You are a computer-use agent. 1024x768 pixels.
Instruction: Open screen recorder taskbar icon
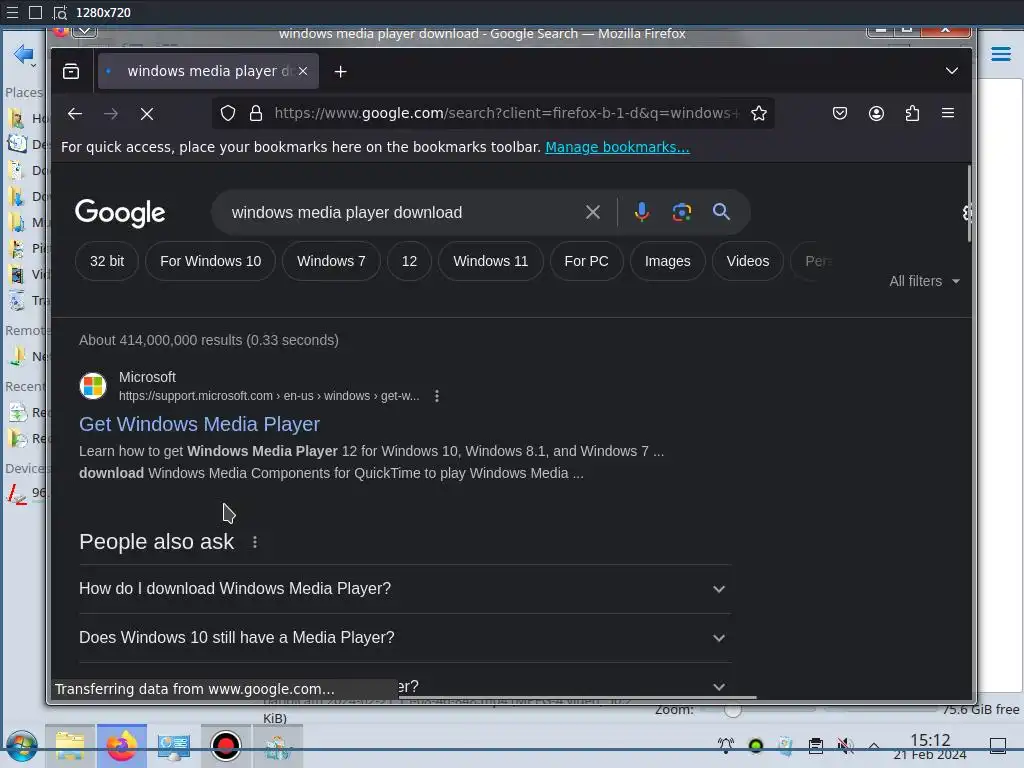225,746
